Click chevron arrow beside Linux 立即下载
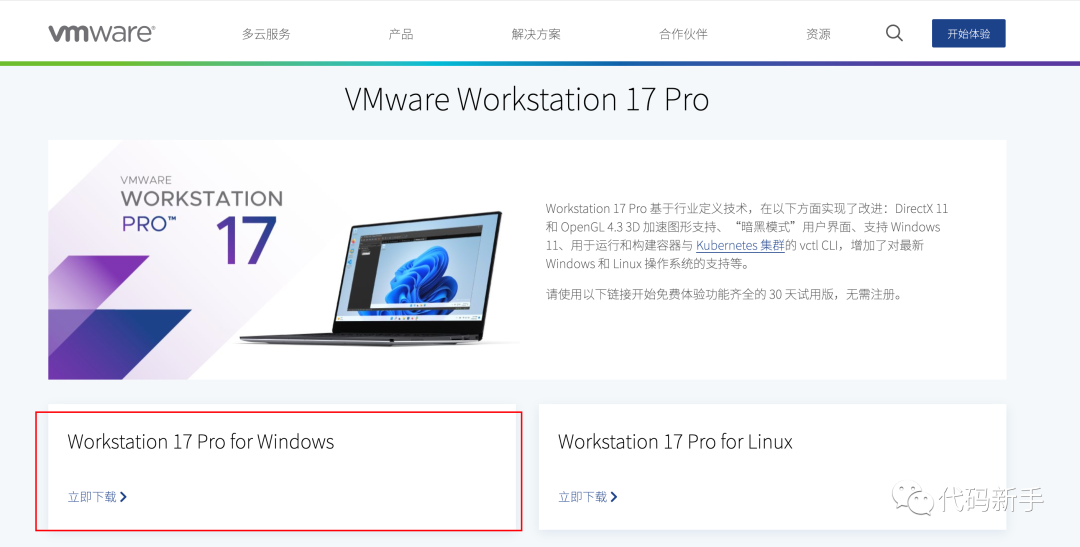Image resolution: width=1080 pixels, height=547 pixels. [614, 497]
